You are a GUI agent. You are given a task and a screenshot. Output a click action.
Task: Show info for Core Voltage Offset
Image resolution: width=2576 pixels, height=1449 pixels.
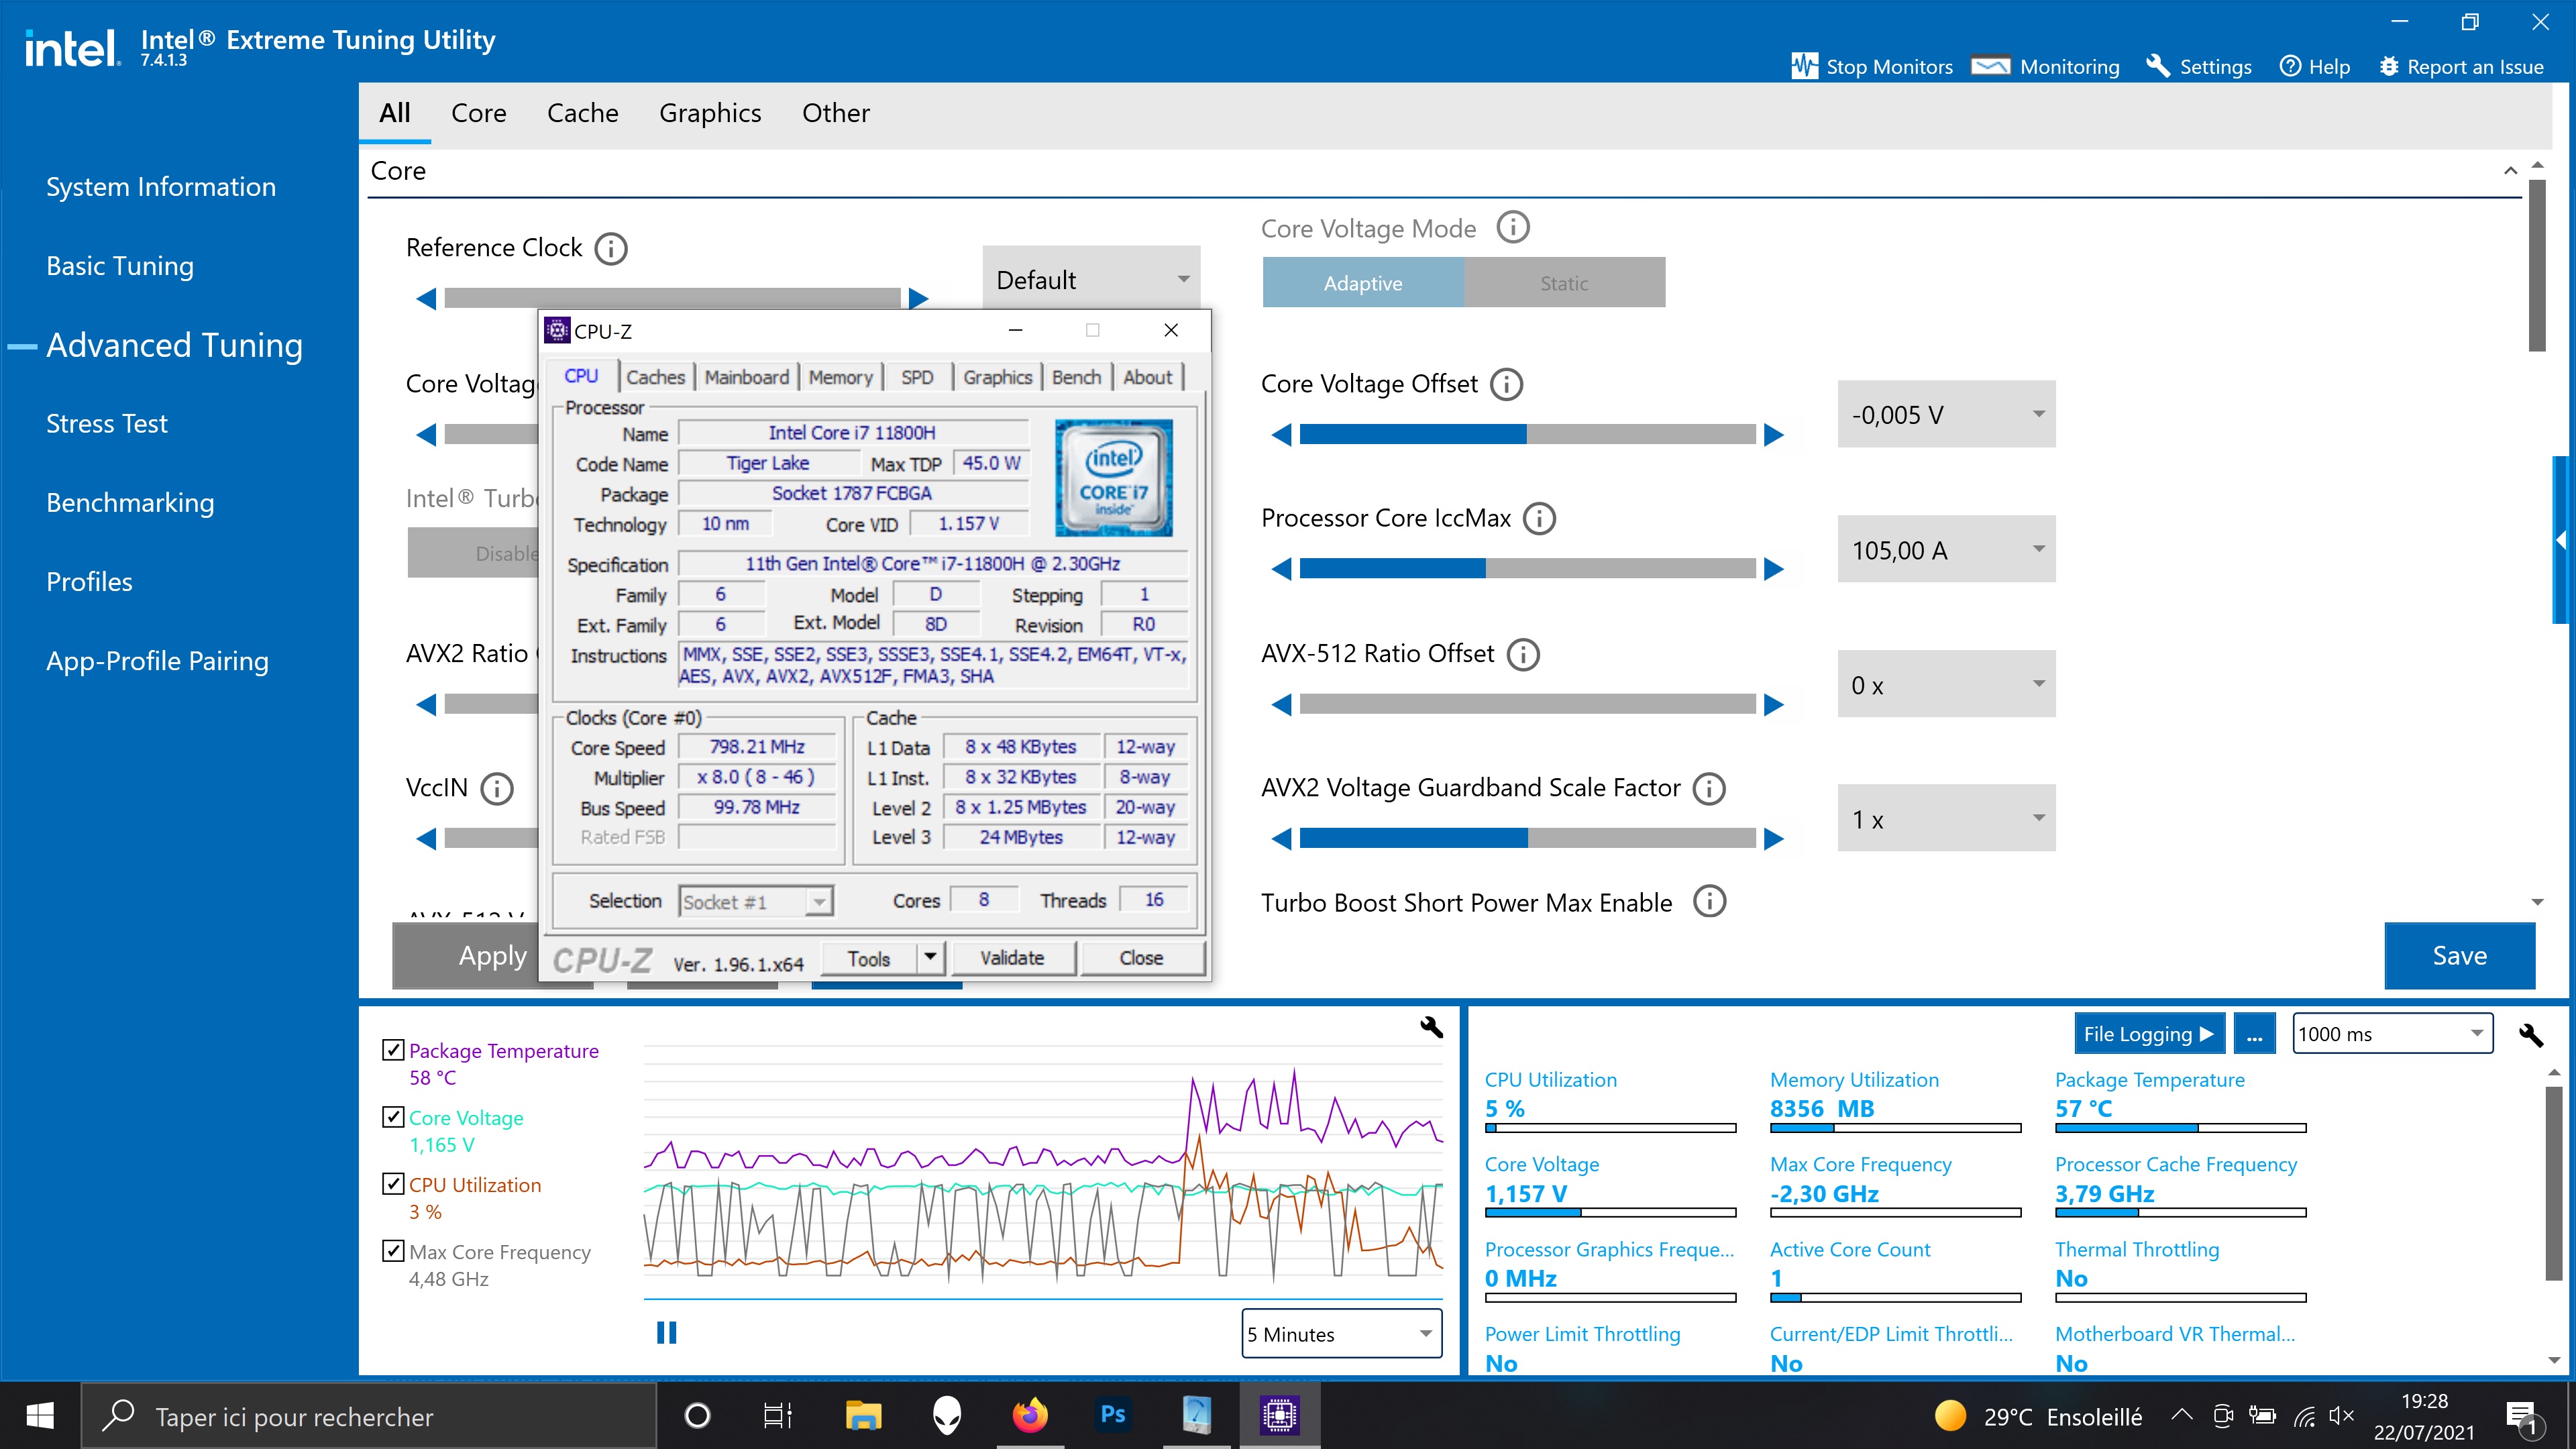click(1506, 384)
